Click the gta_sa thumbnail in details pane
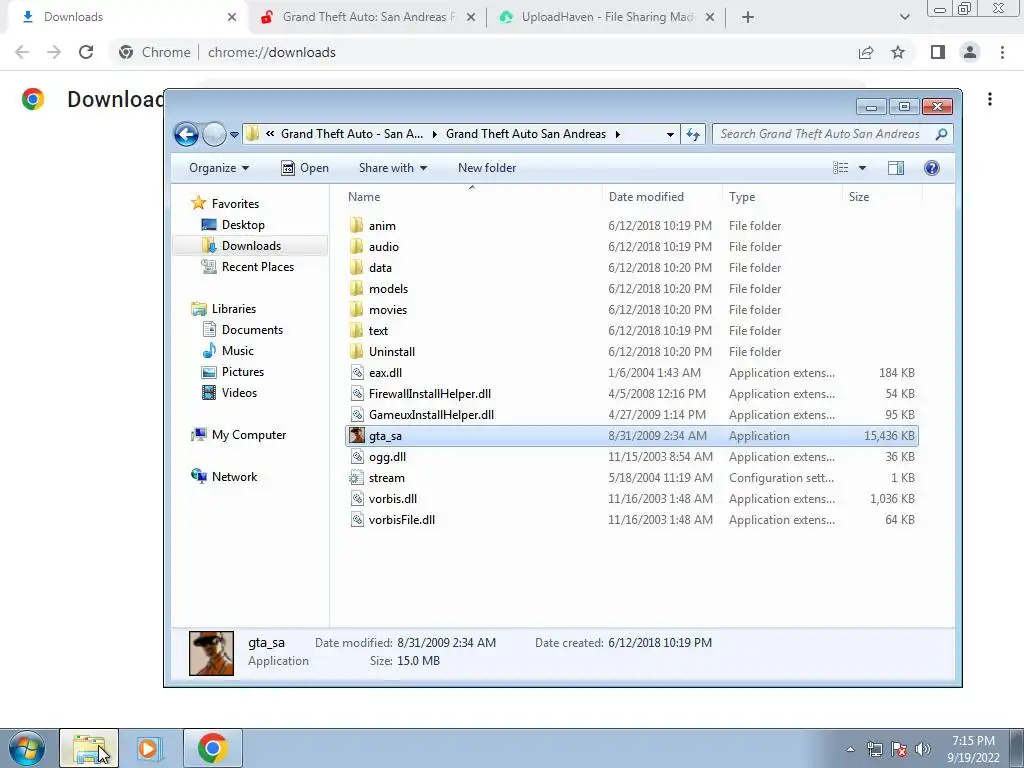 (x=211, y=653)
